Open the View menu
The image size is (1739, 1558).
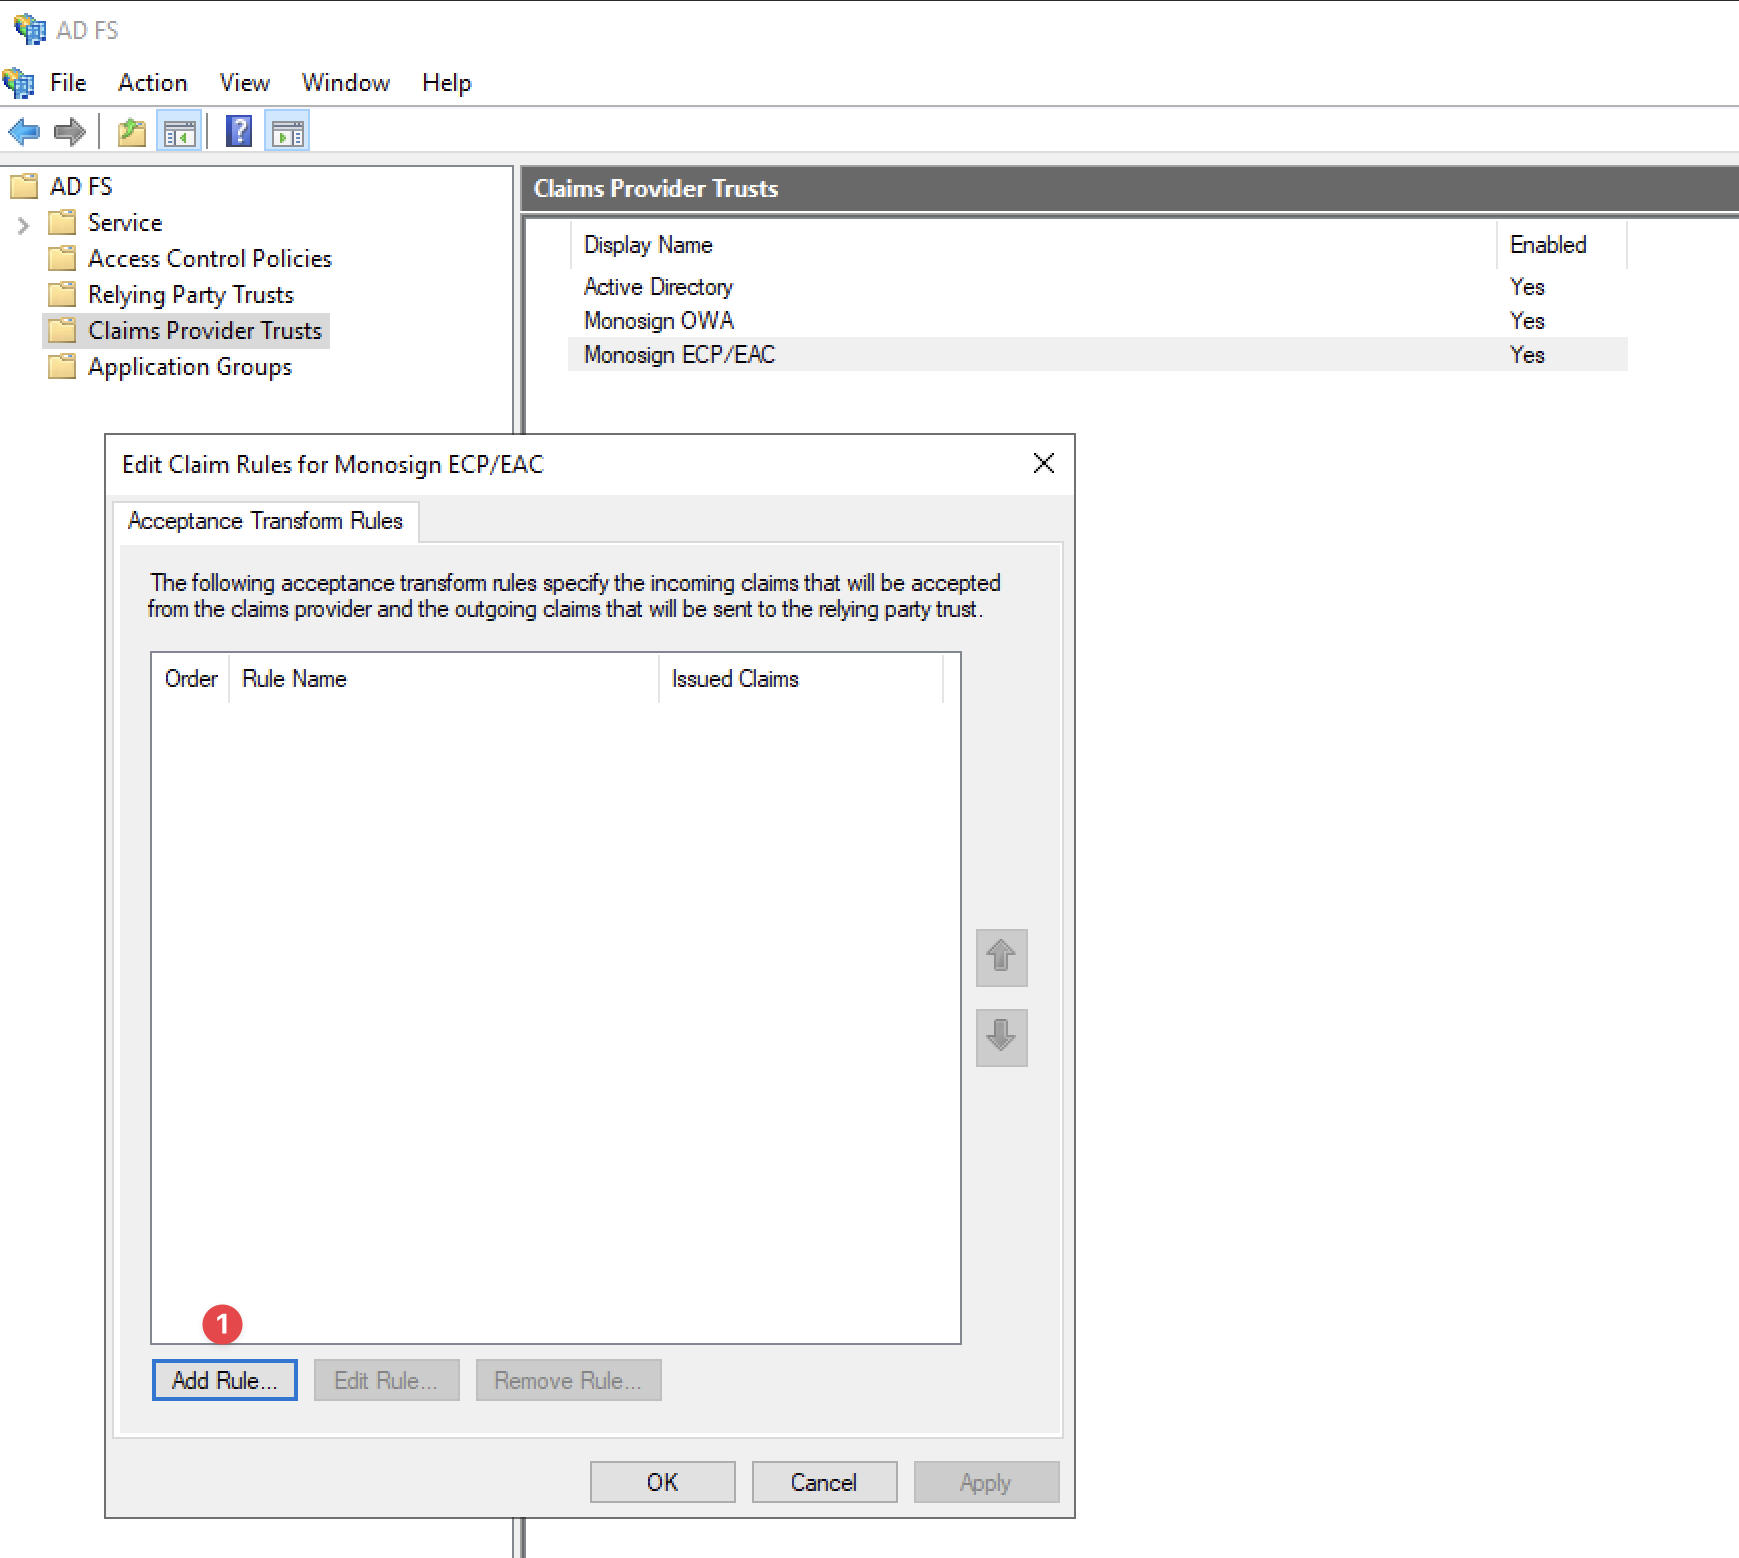[245, 83]
